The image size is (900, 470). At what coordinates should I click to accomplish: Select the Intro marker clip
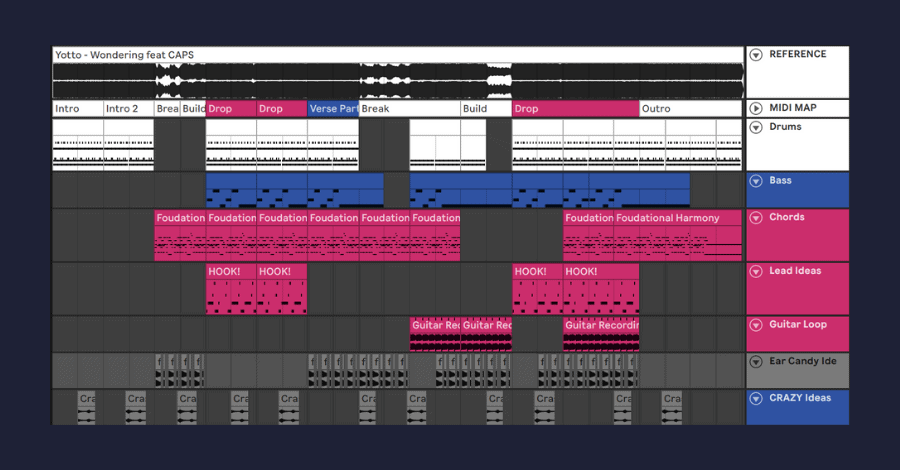coord(78,108)
